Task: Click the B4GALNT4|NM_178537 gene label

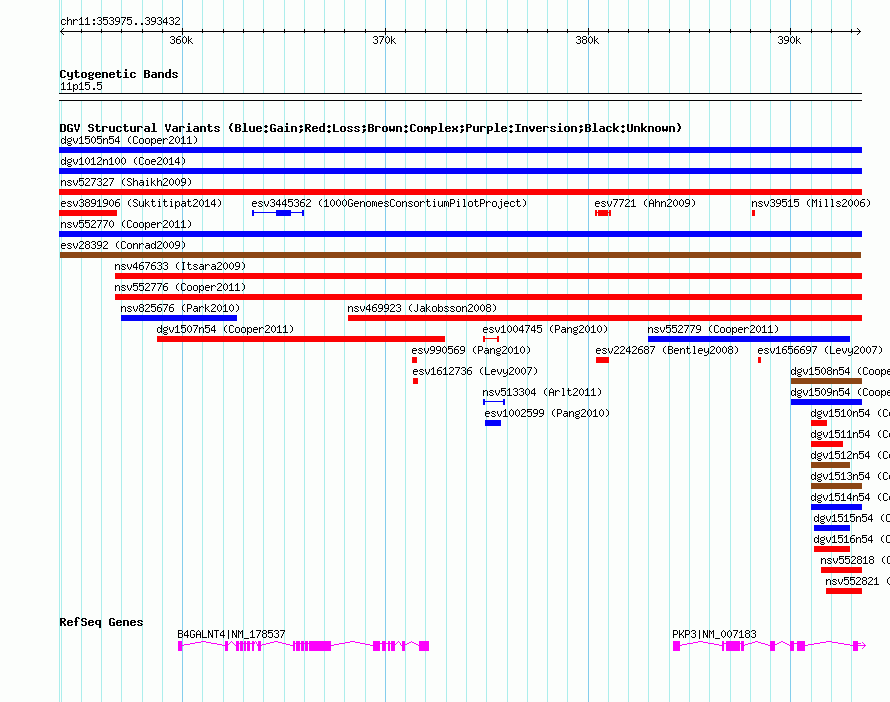Action: point(231,634)
